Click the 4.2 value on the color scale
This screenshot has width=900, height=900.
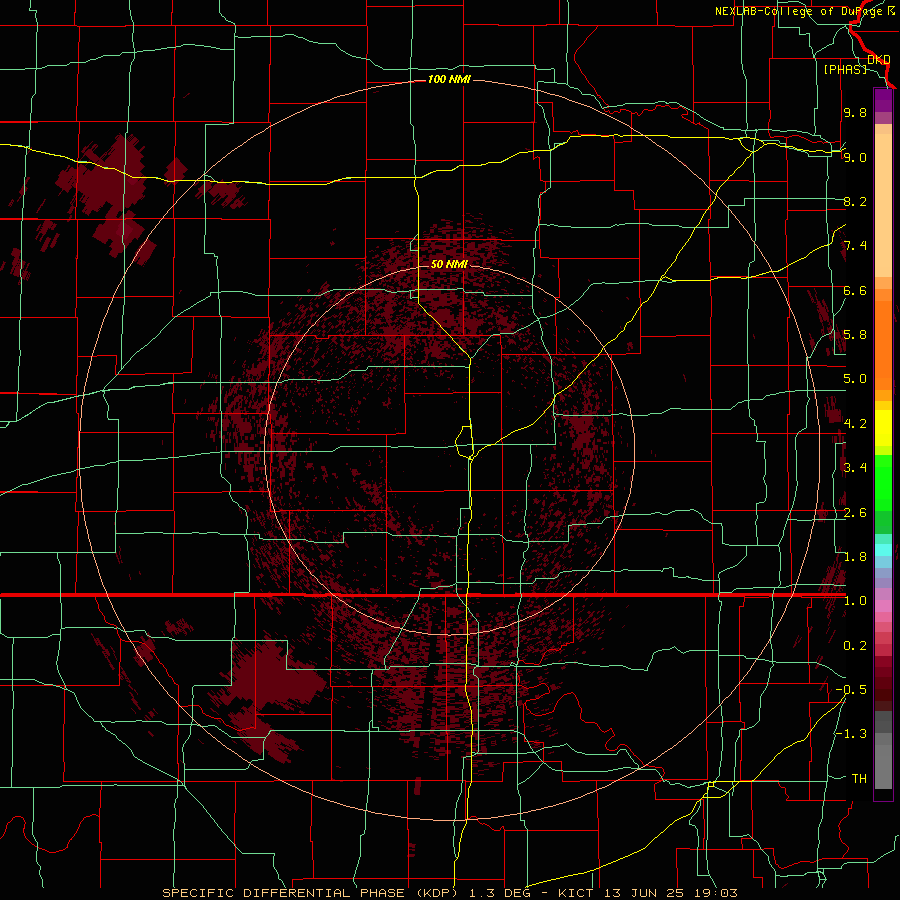(x=855, y=424)
